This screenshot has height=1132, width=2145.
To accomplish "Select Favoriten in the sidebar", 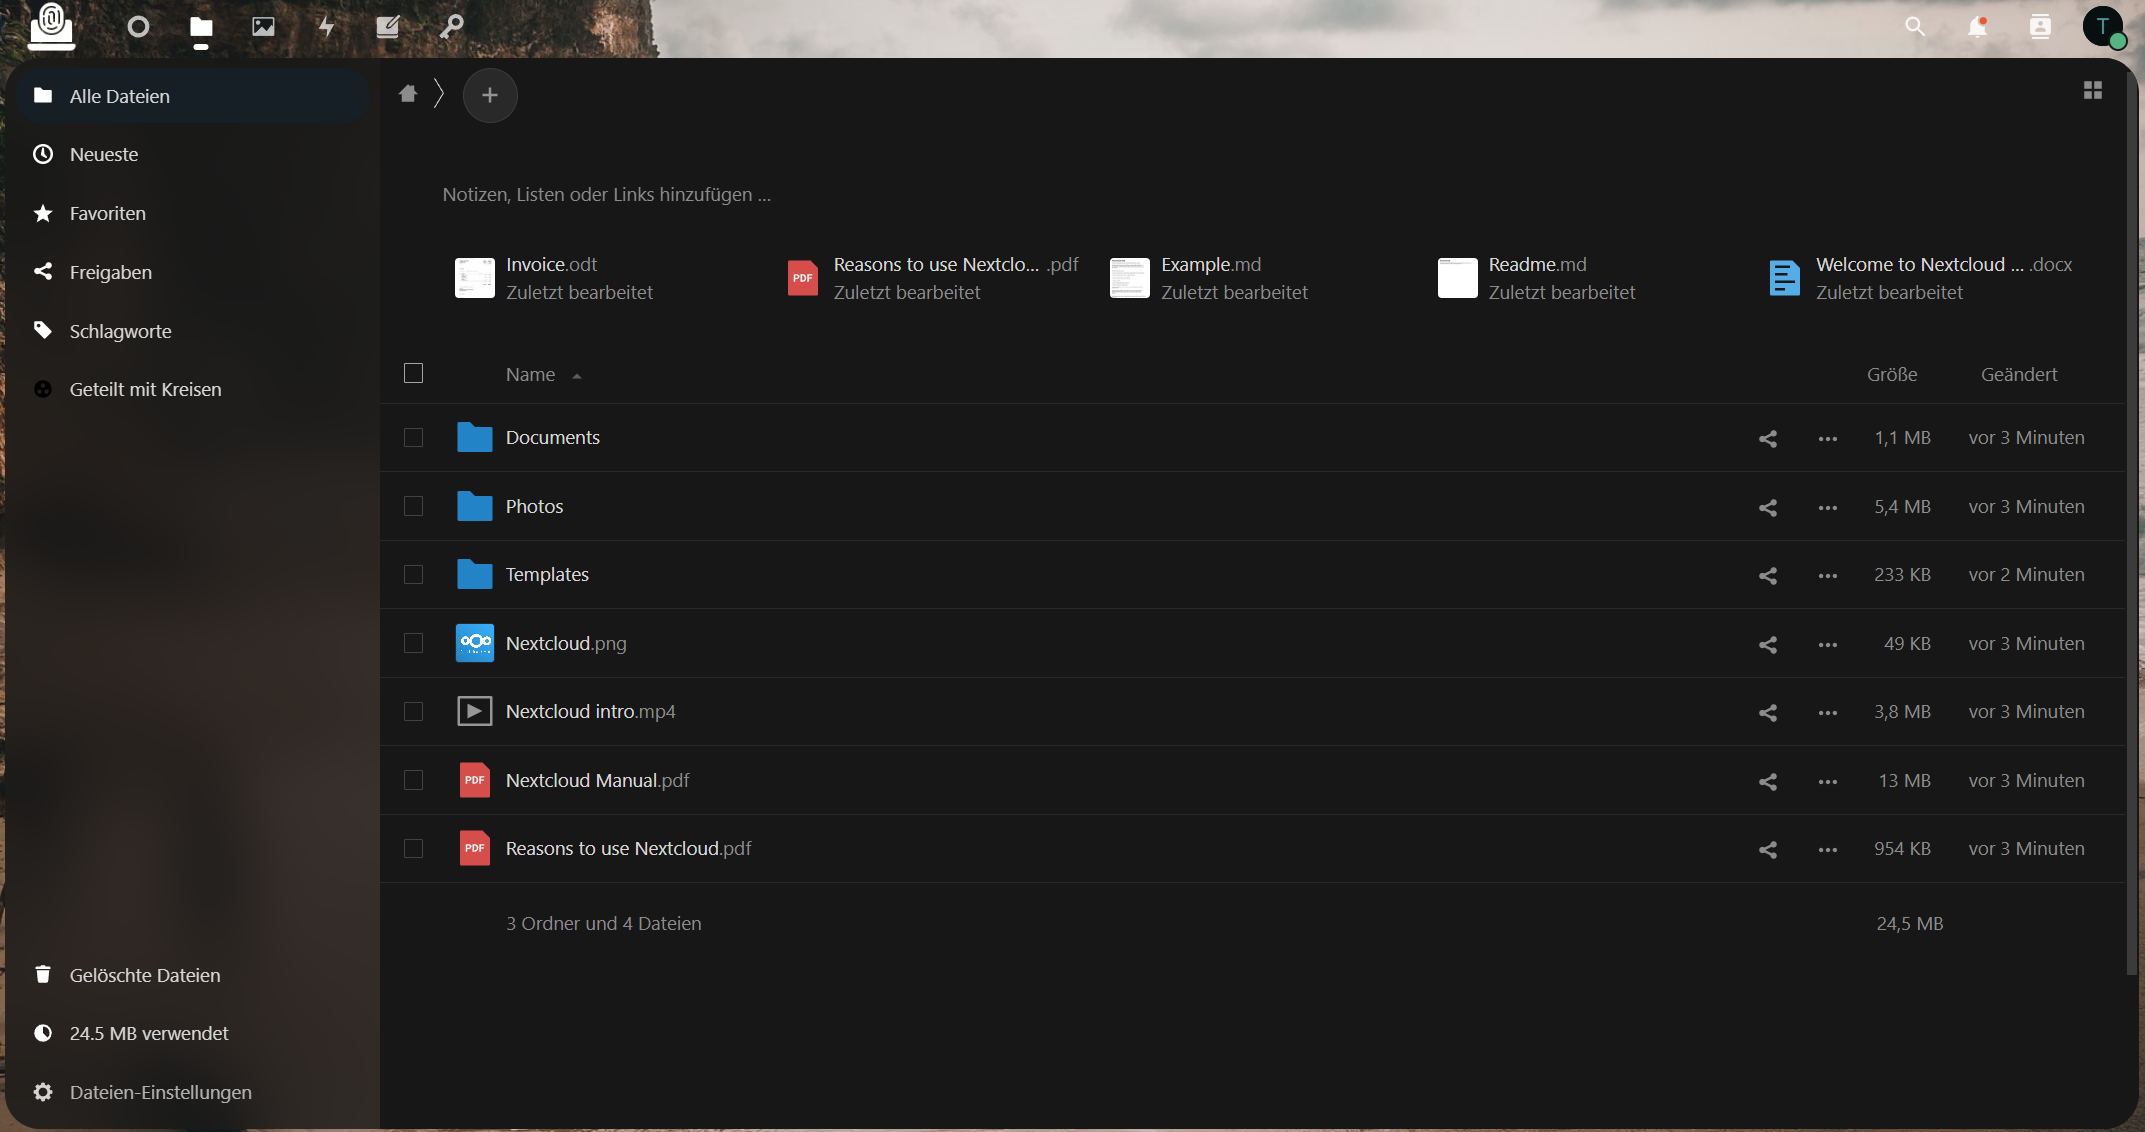I will pyautogui.click(x=108, y=213).
